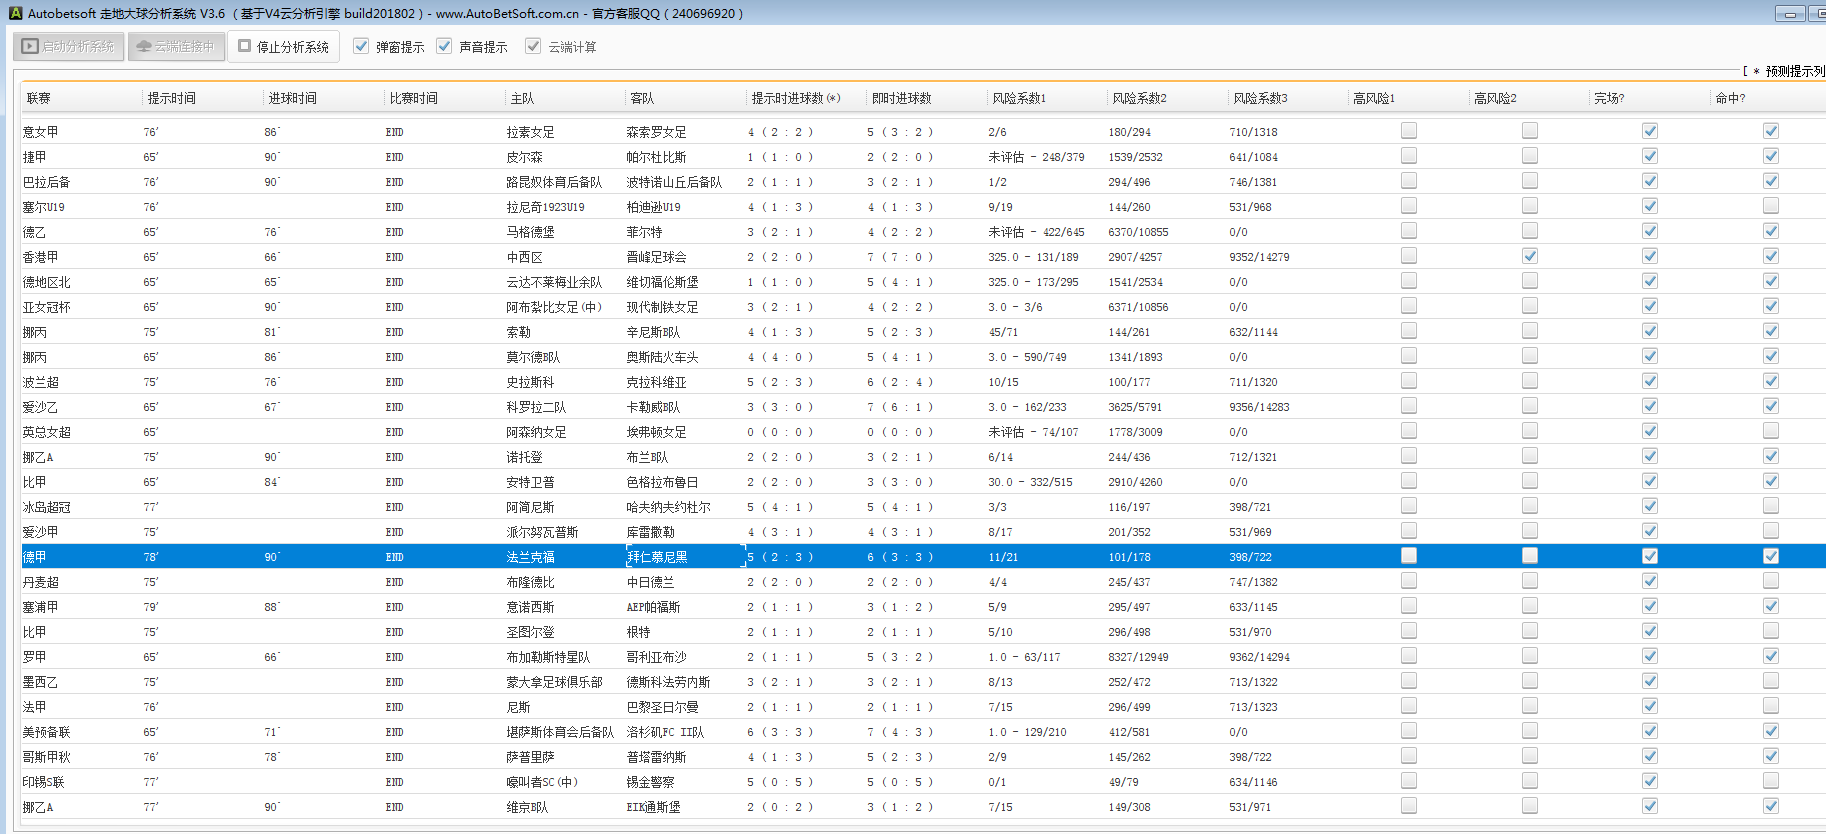Click the cloud icon on 云端连接中 button
The height and width of the screenshot is (834, 1826).
tap(144, 46)
